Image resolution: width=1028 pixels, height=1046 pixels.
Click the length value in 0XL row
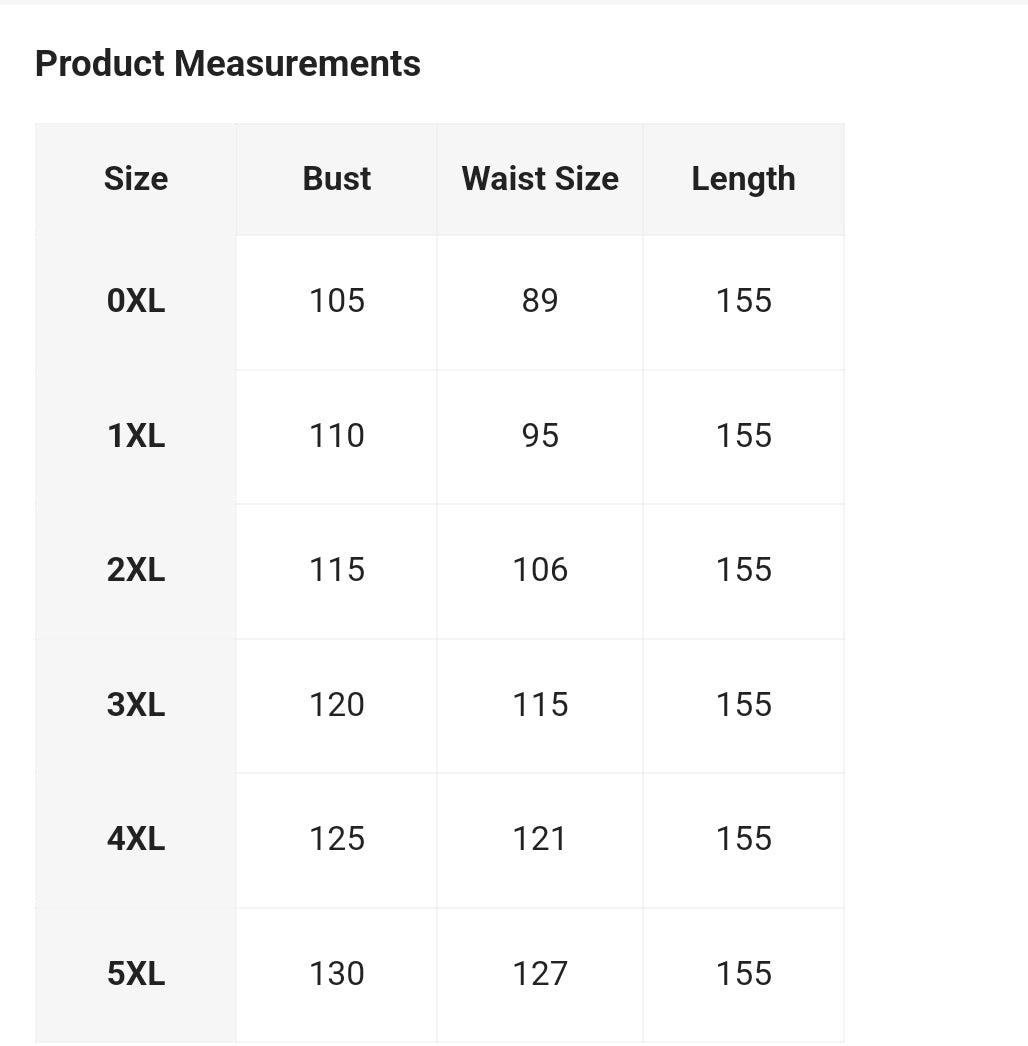pyautogui.click(x=744, y=301)
